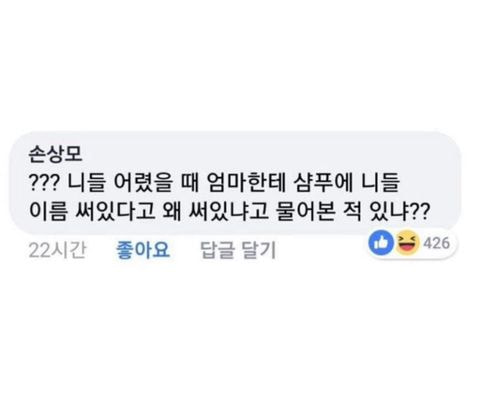Screen dimensions: 480x400
Task: Click the laughing Haha emoji reaction
Action: pyautogui.click(x=407, y=243)
